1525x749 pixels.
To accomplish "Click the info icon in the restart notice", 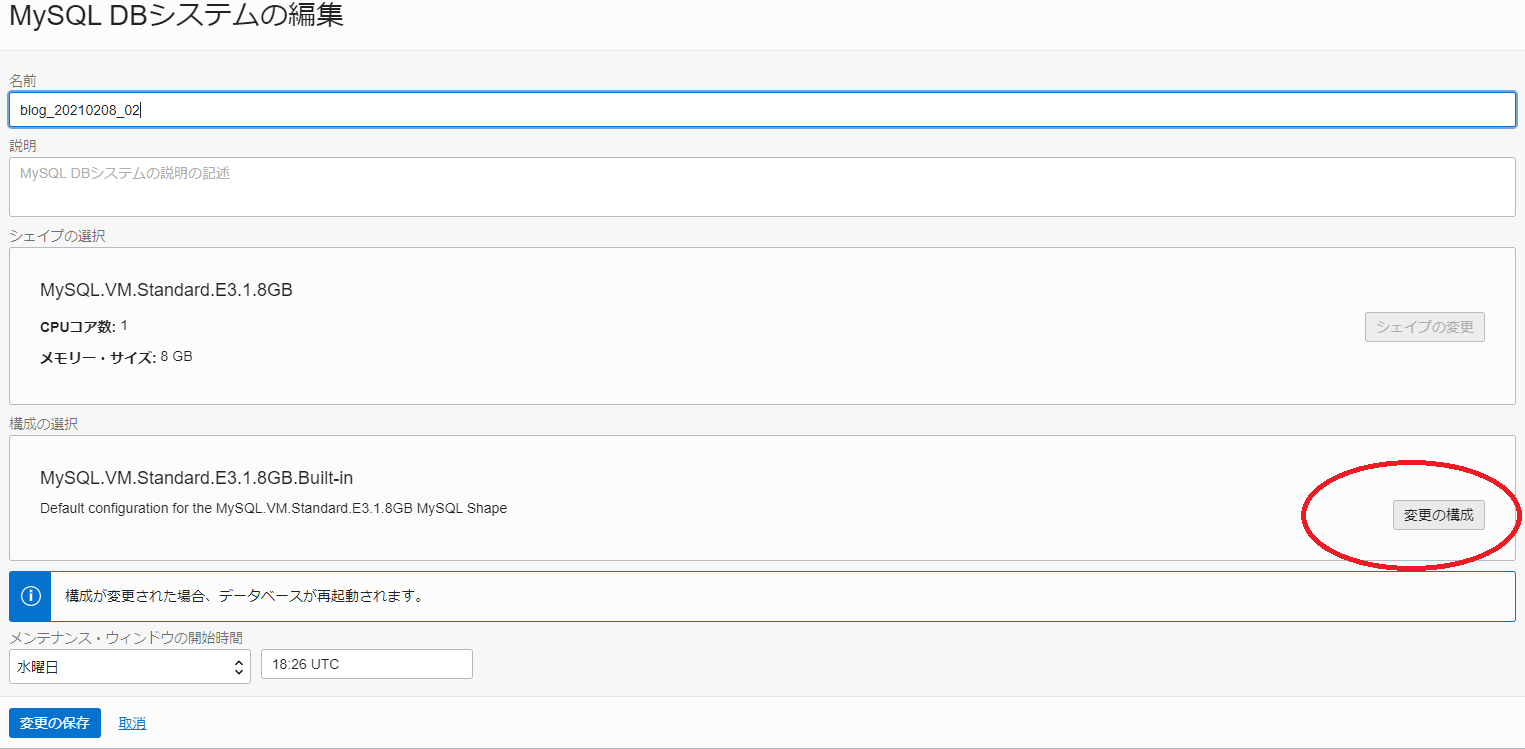I will pyautogui.click(x=30, y=596).
